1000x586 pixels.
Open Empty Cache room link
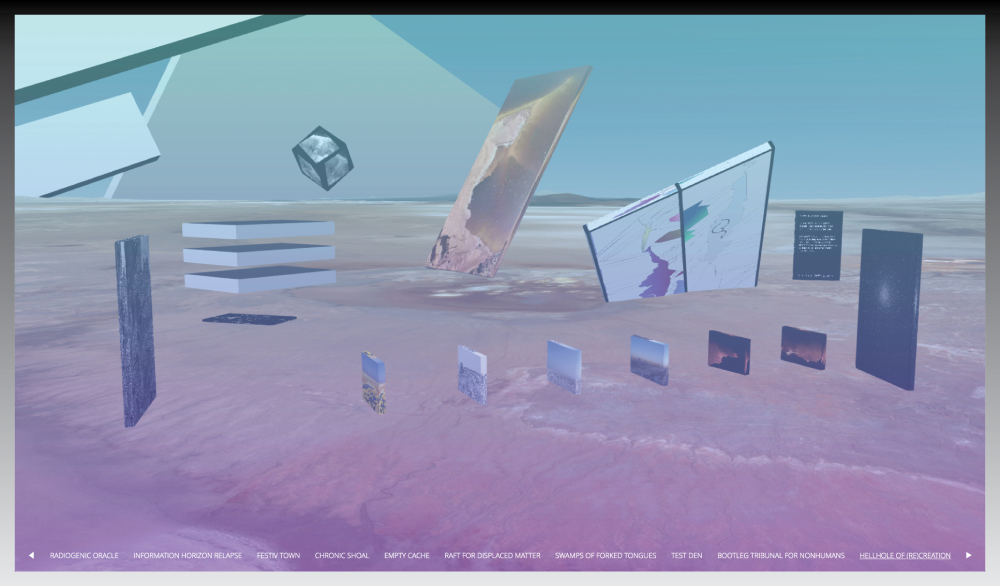(406, 555)
